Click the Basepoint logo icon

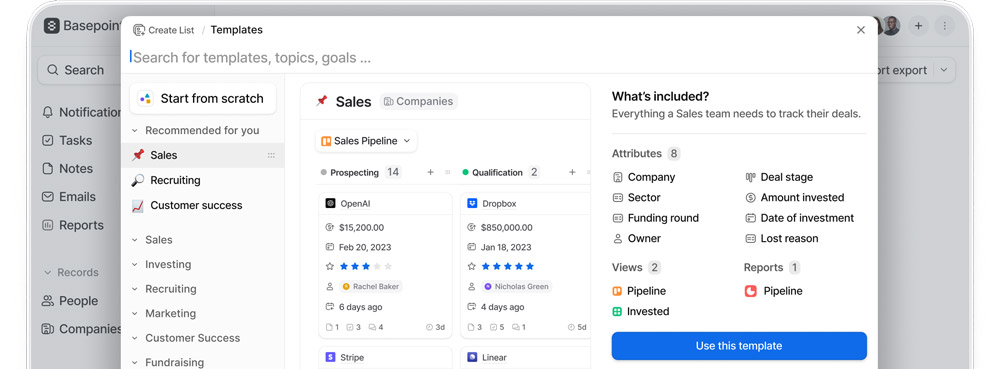click(52, 26)
